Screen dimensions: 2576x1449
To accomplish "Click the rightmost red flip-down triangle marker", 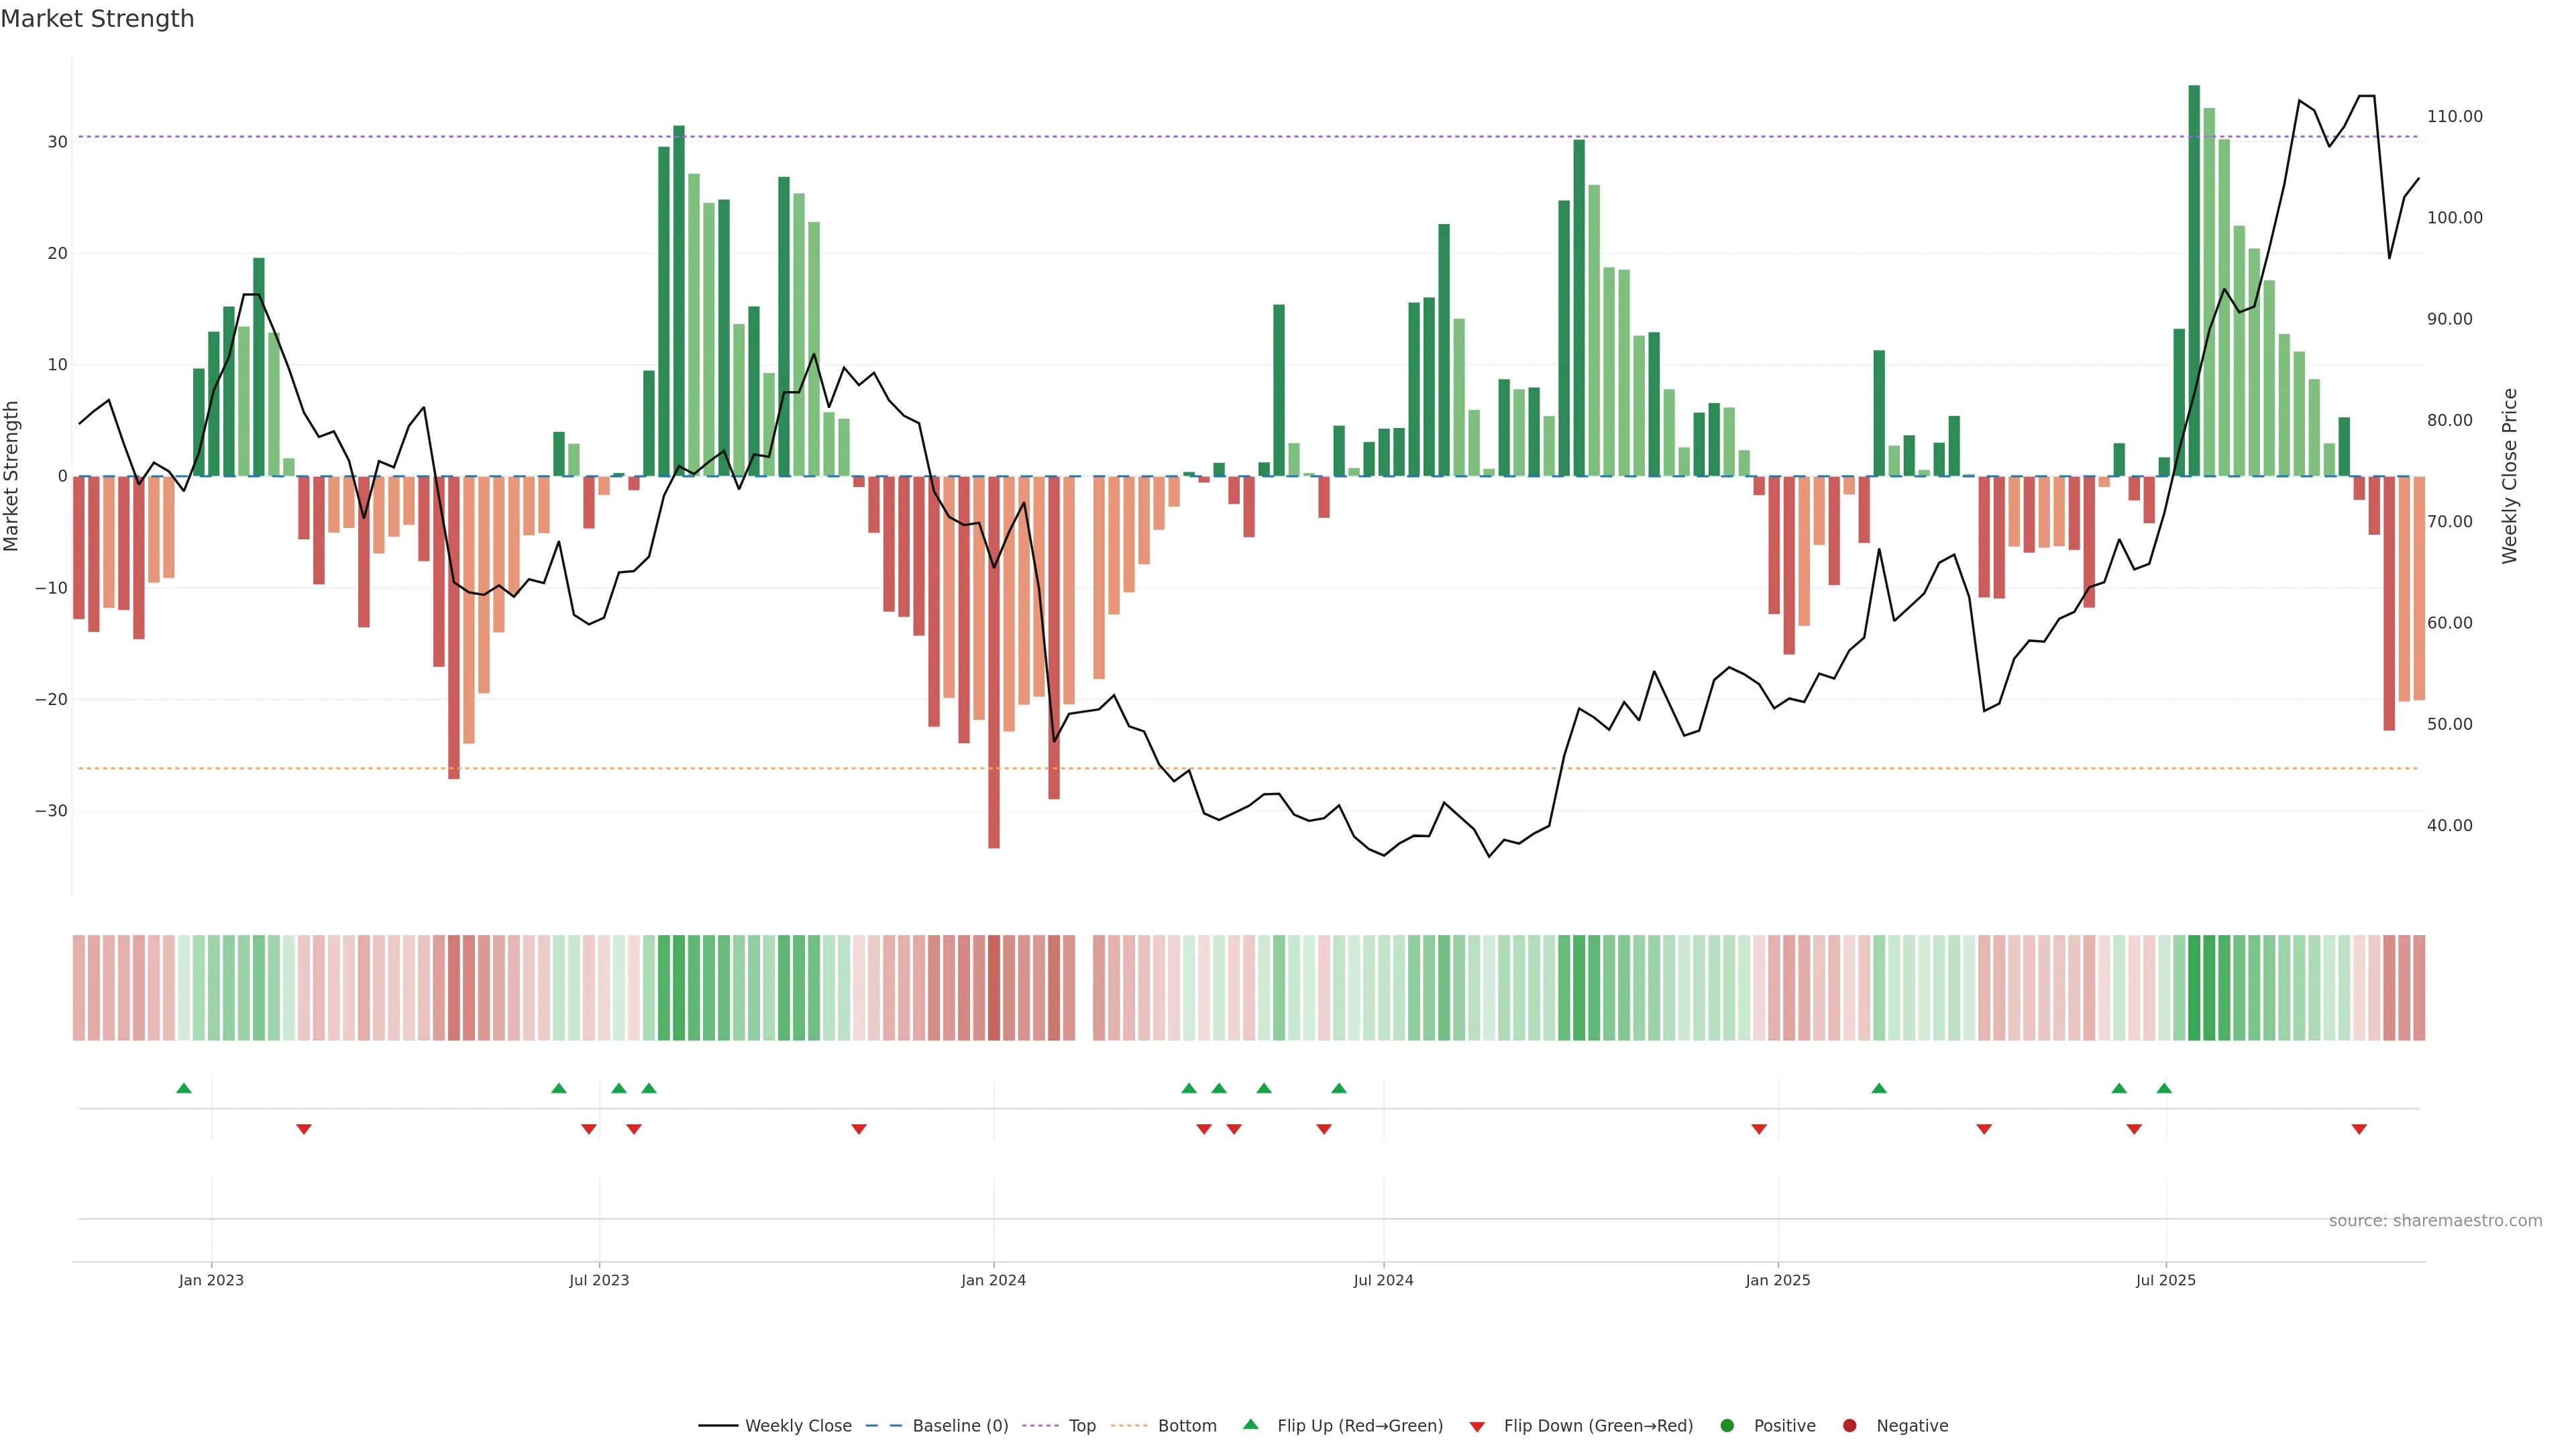I will (2359, 1129).
